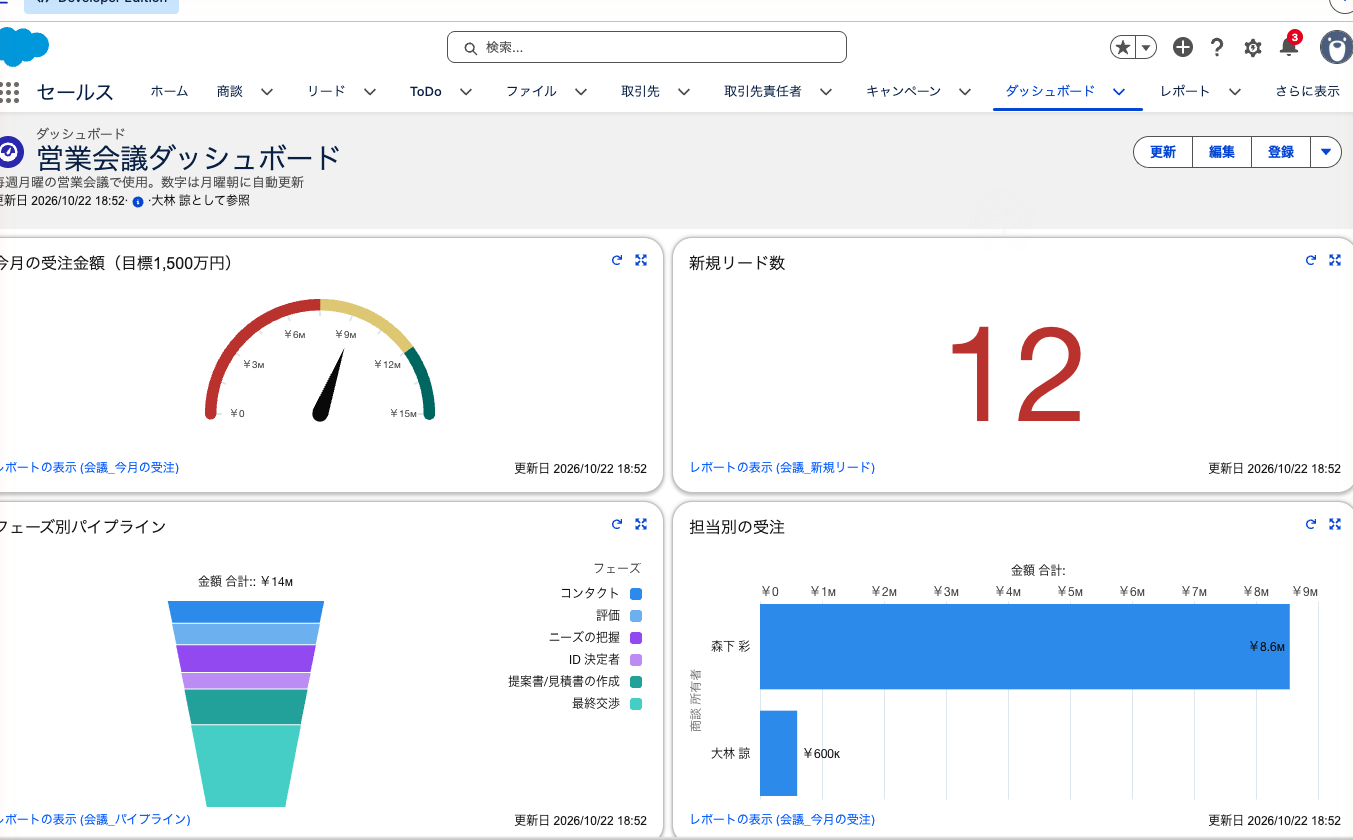Open the notifications bell

tap(1289, 46)
